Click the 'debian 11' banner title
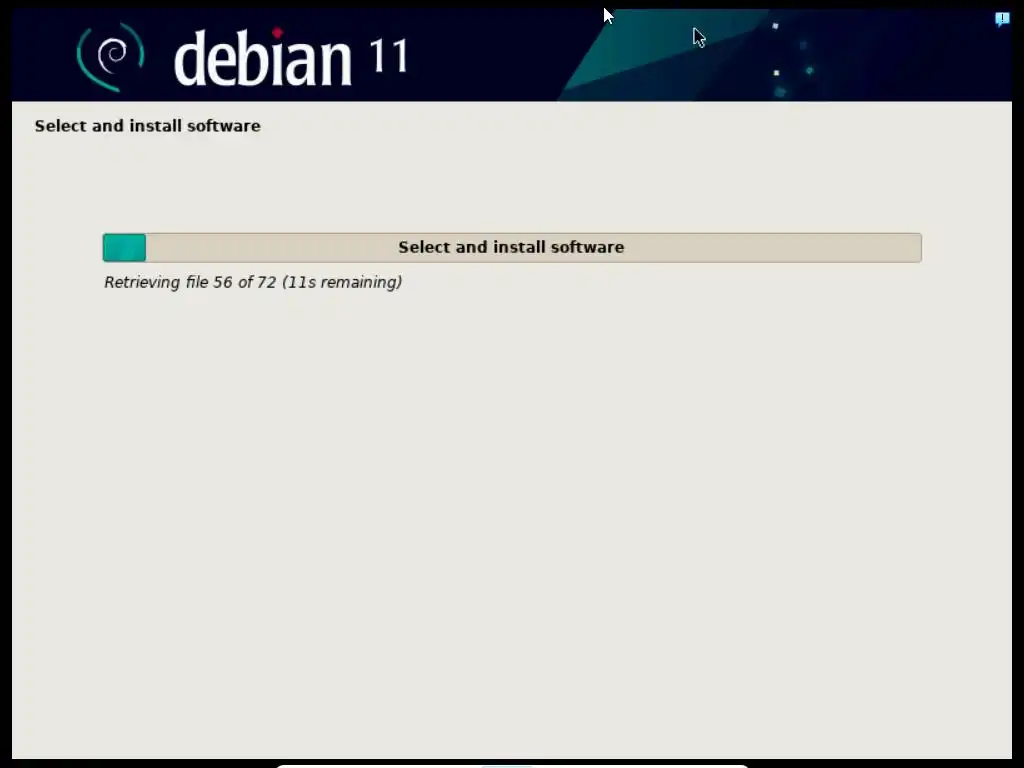 click(x=291, y=57)
